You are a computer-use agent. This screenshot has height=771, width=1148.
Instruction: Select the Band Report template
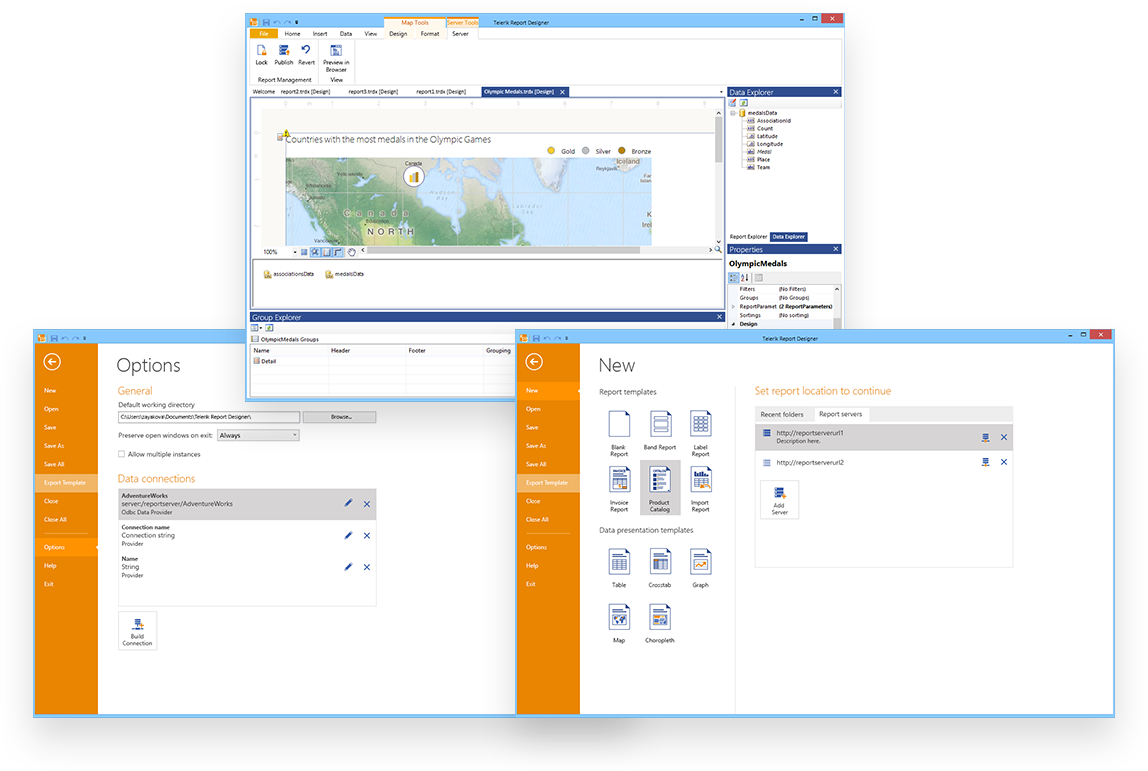pos(660,431)
